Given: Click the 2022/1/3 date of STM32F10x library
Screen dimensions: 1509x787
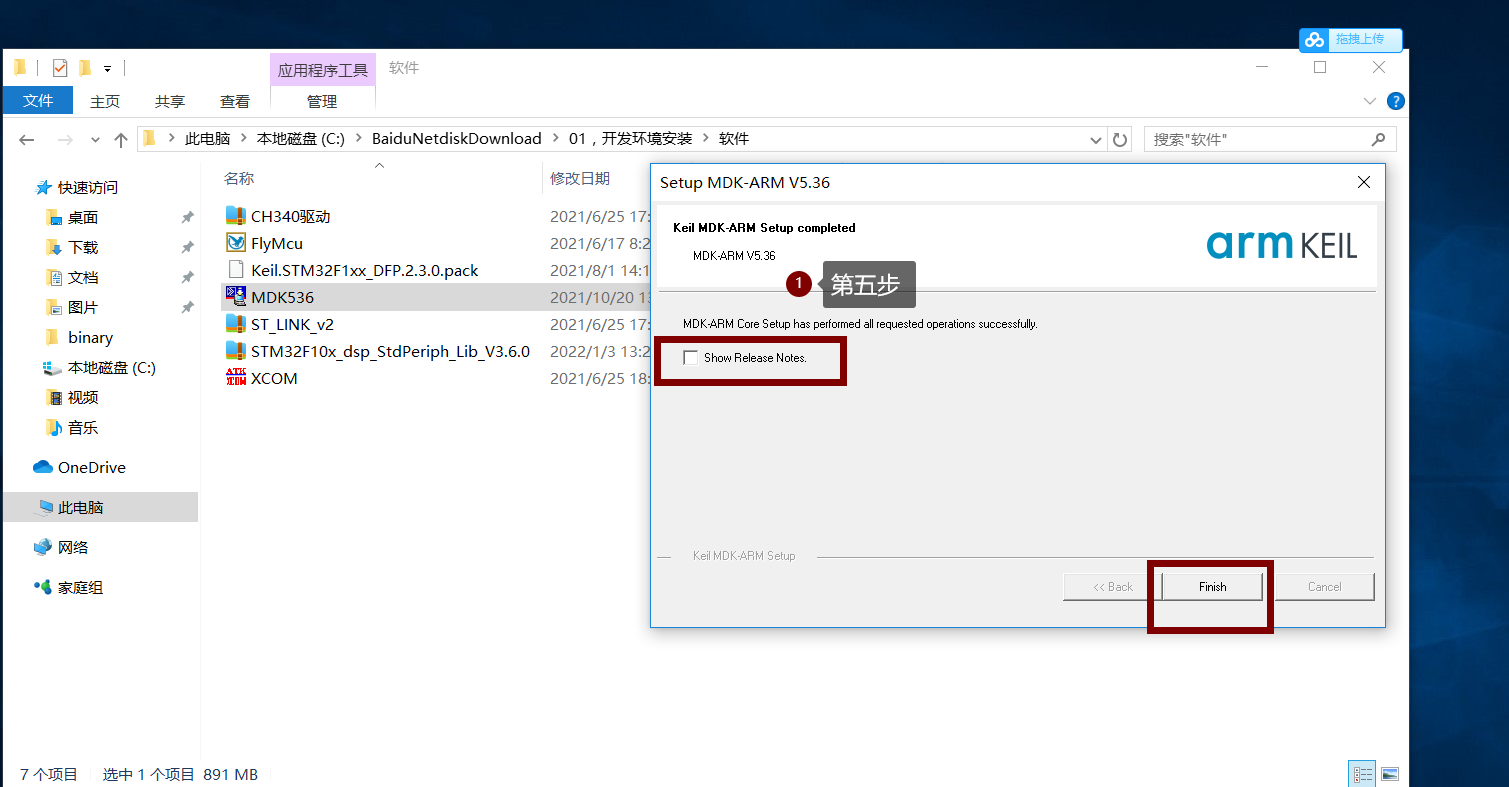Looking at the screenshot, I should (599, 351).
